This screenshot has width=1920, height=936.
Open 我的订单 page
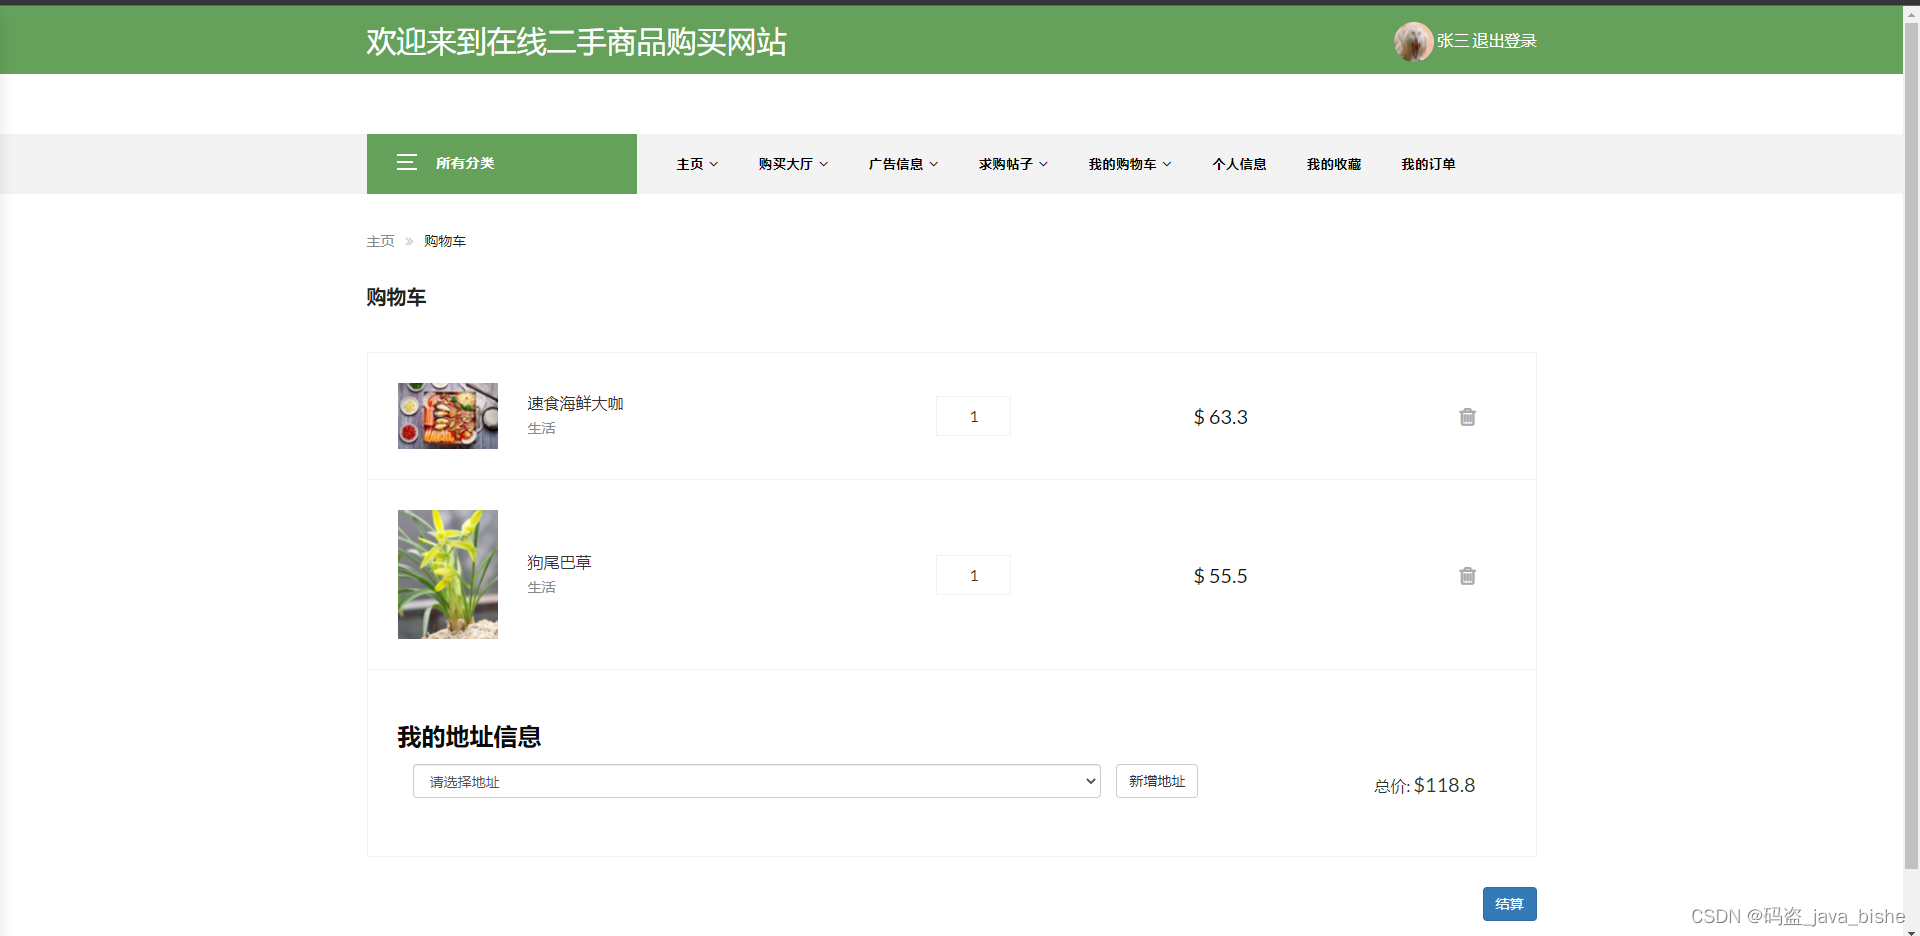coord(1428,164)
